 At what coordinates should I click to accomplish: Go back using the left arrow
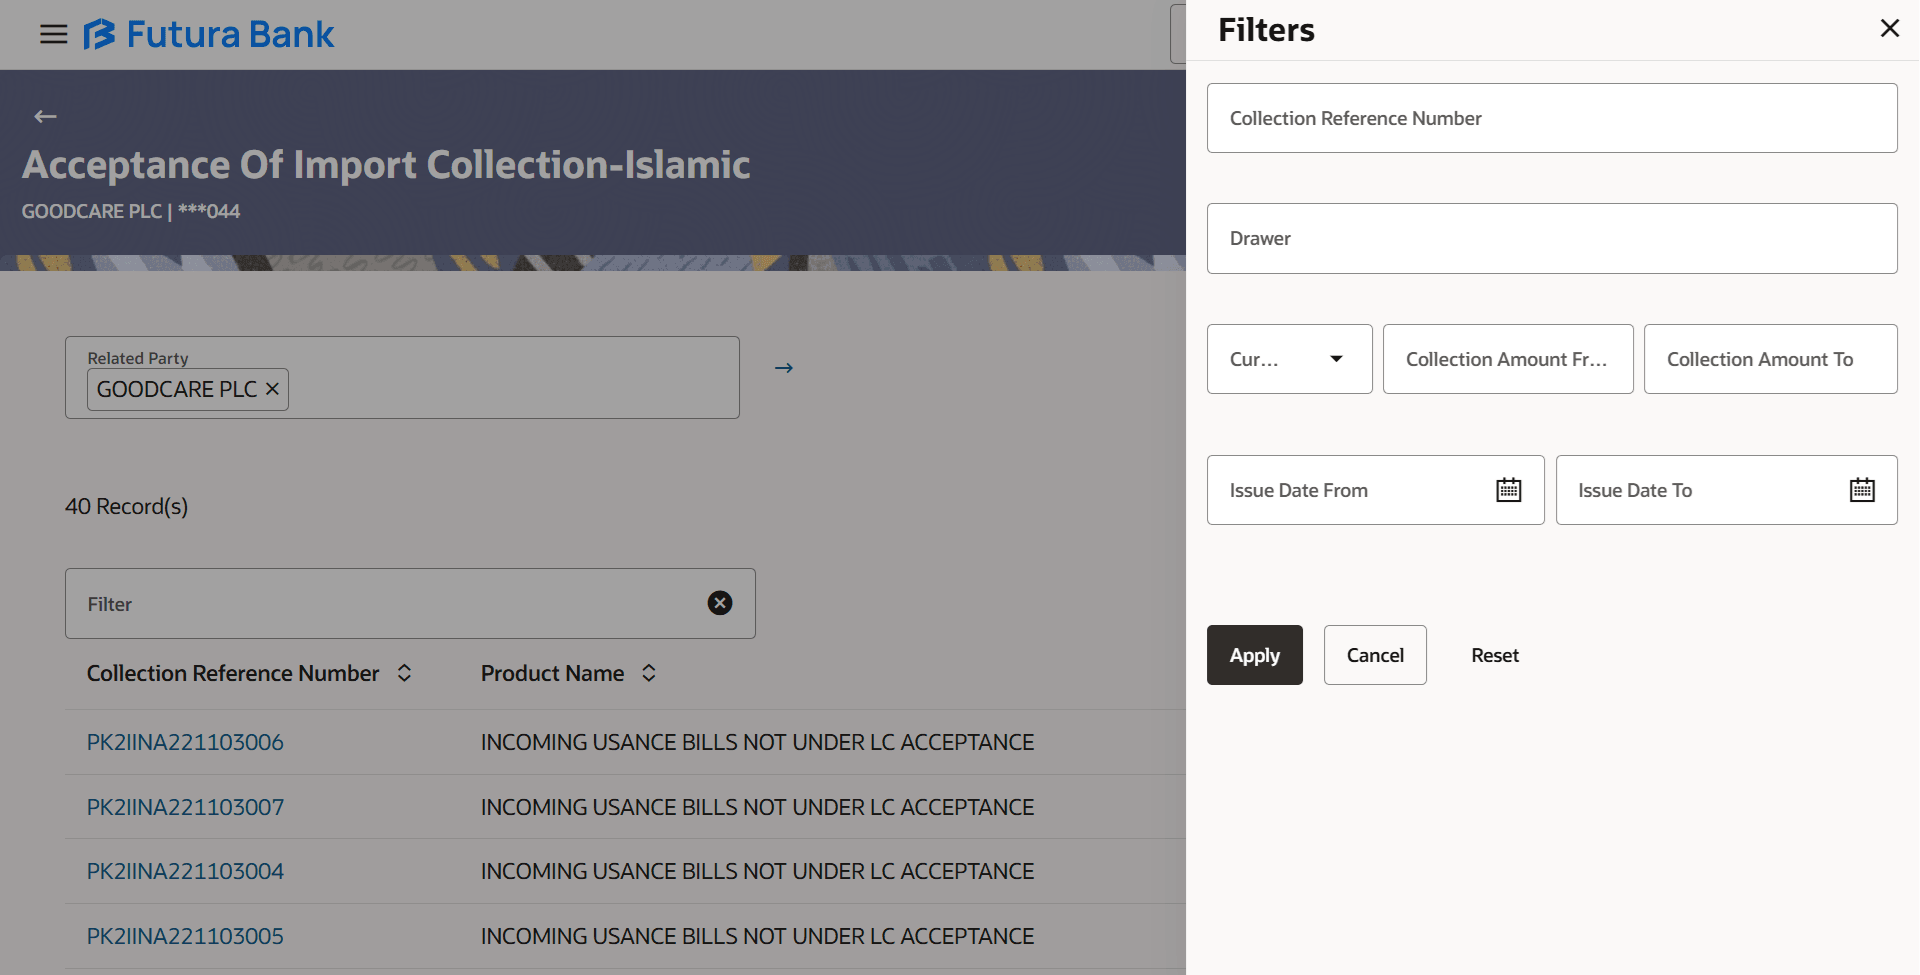(x=45, y=117)
